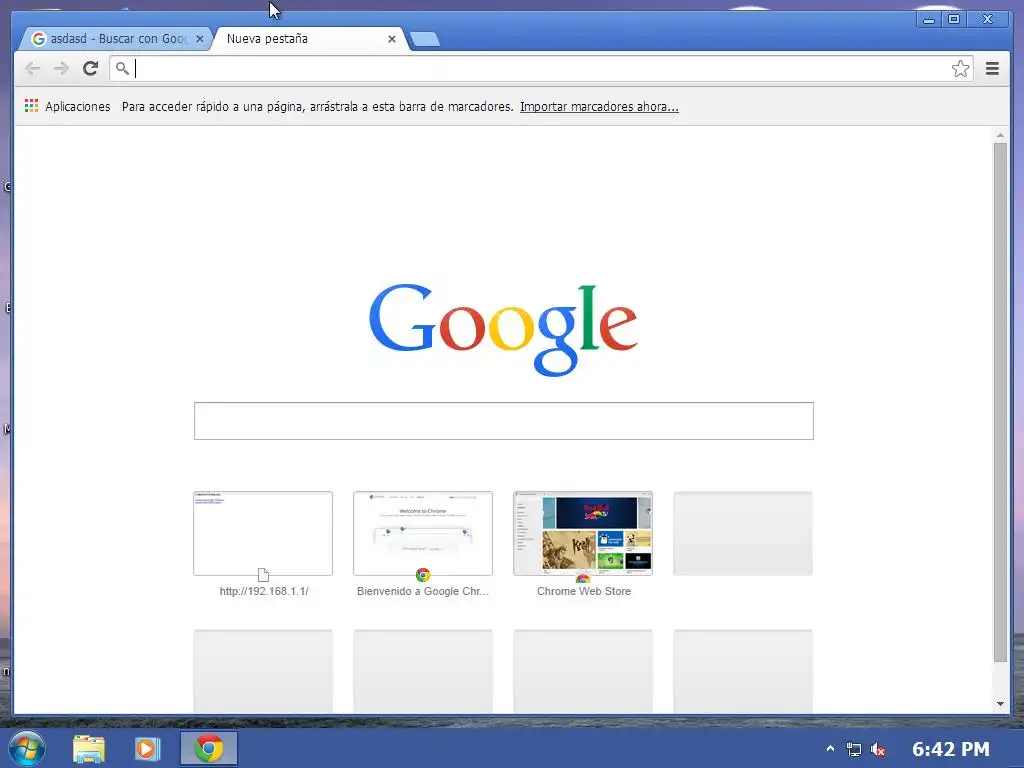The width and height of the screenshot is (1024, 768).
Task: Close the asdasd search tab
Action: coord(200,39)
